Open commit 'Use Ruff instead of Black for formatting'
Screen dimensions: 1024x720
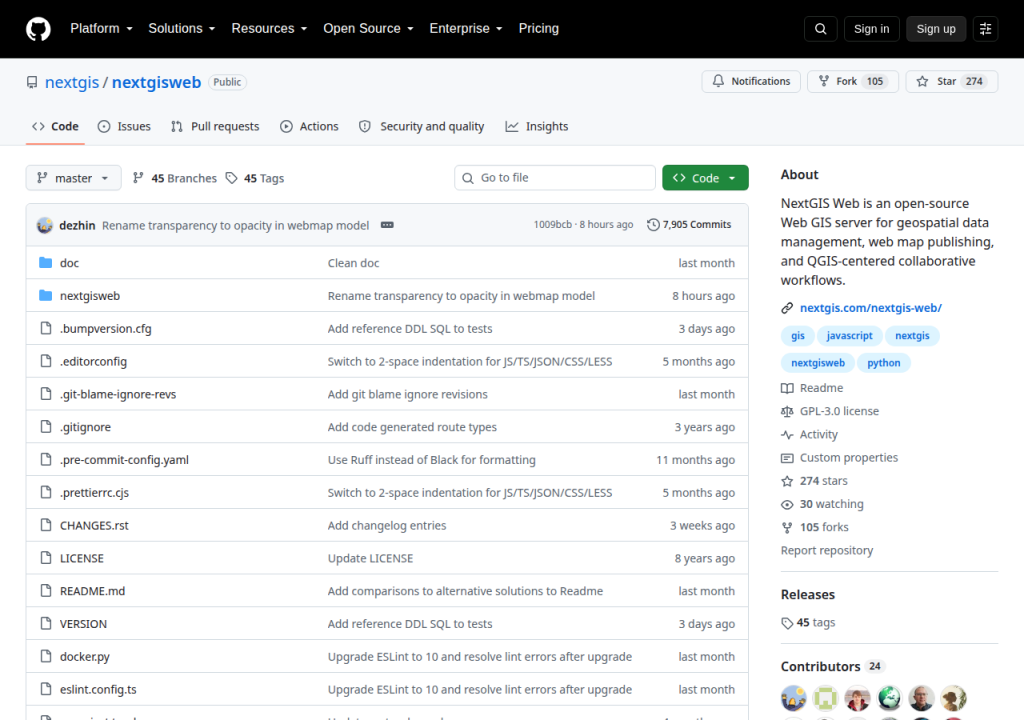pos(432,460)
